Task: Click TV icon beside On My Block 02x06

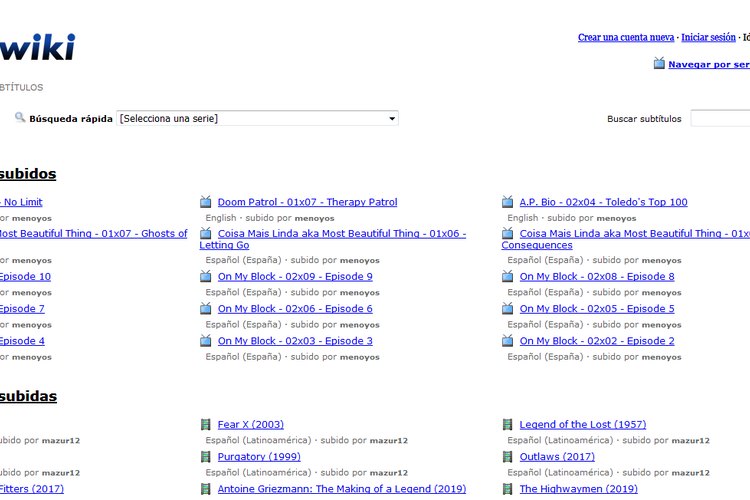Action: [206, 309]
